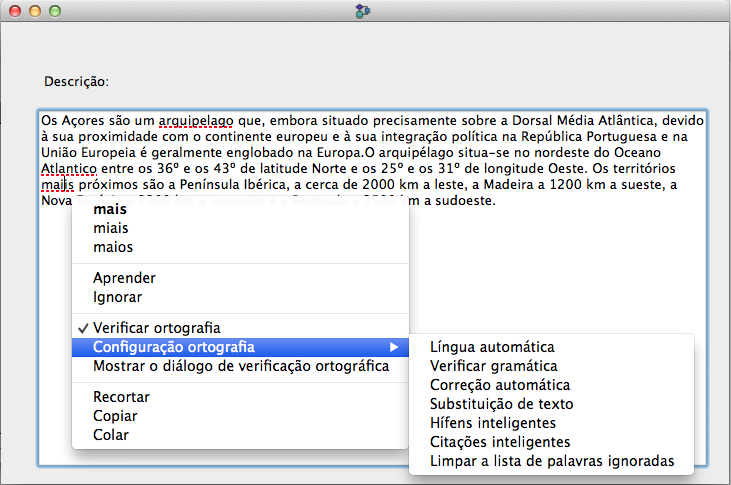This screenshot has width=731, height=485.
Task: Expand the Configuração ortografia submenu arrow
Action: click(394, 347)
